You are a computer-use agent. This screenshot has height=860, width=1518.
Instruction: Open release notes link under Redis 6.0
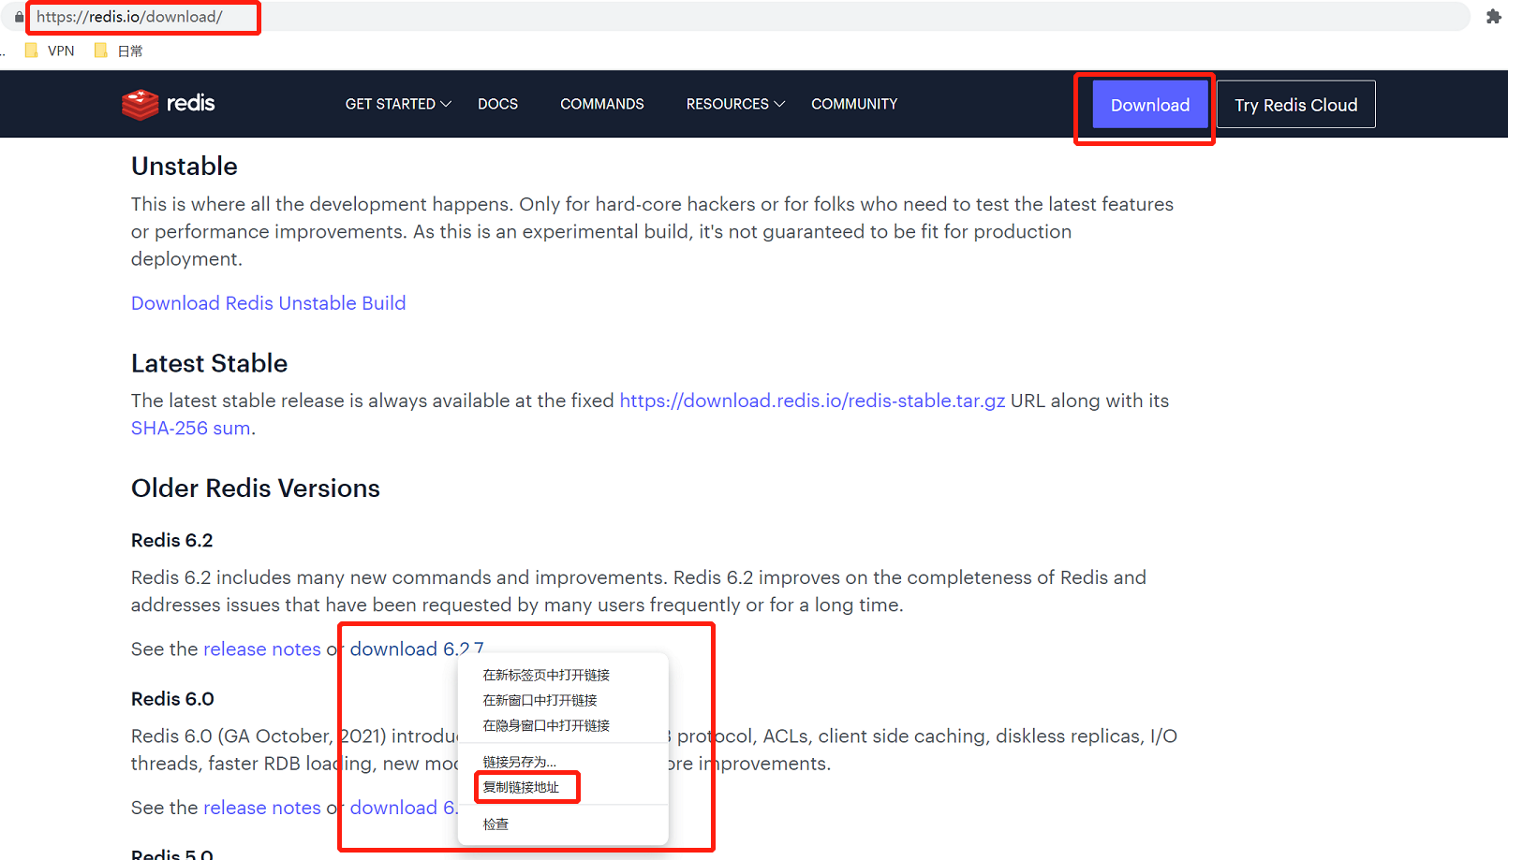pos(262,808)
